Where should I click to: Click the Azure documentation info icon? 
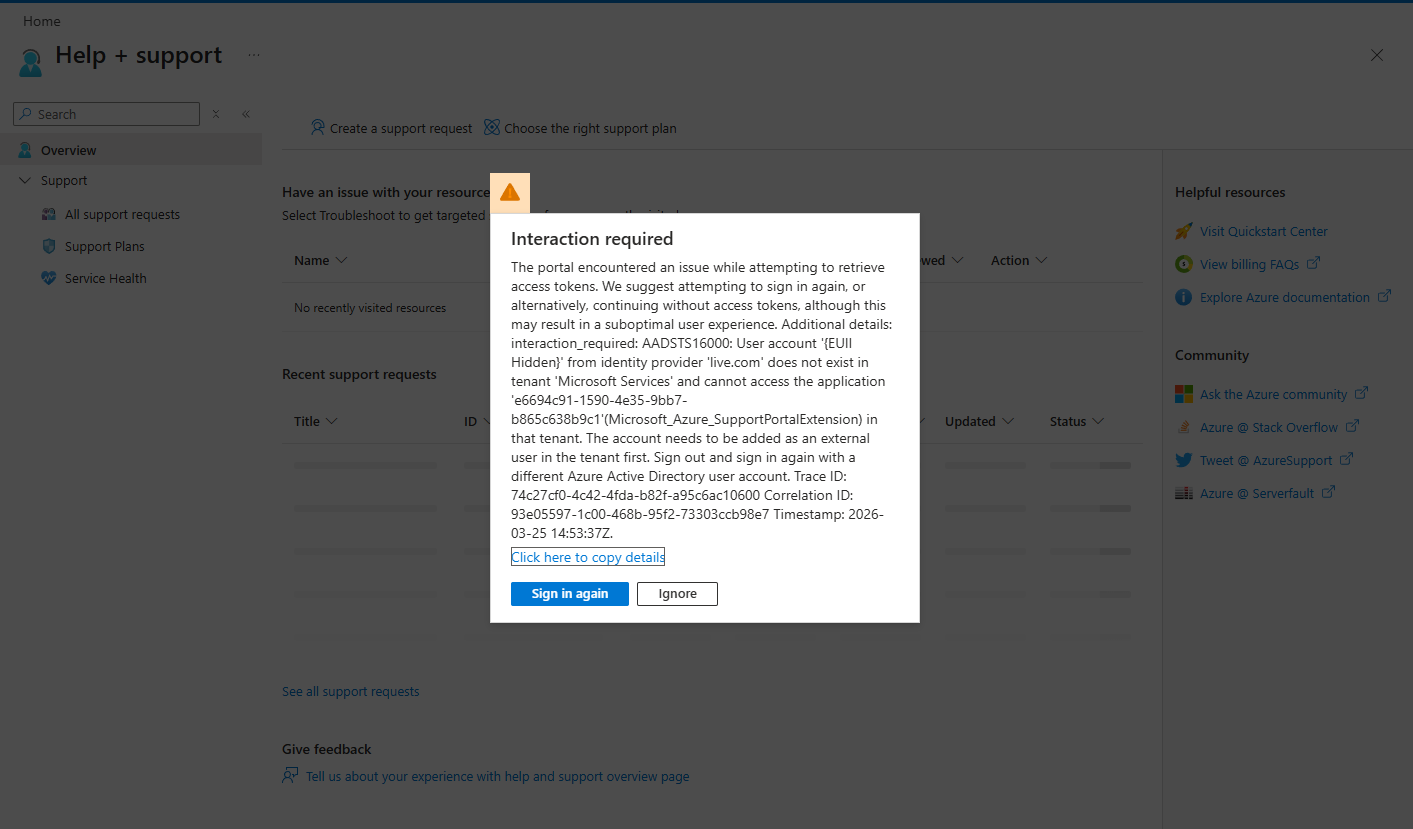[1184, 297]
